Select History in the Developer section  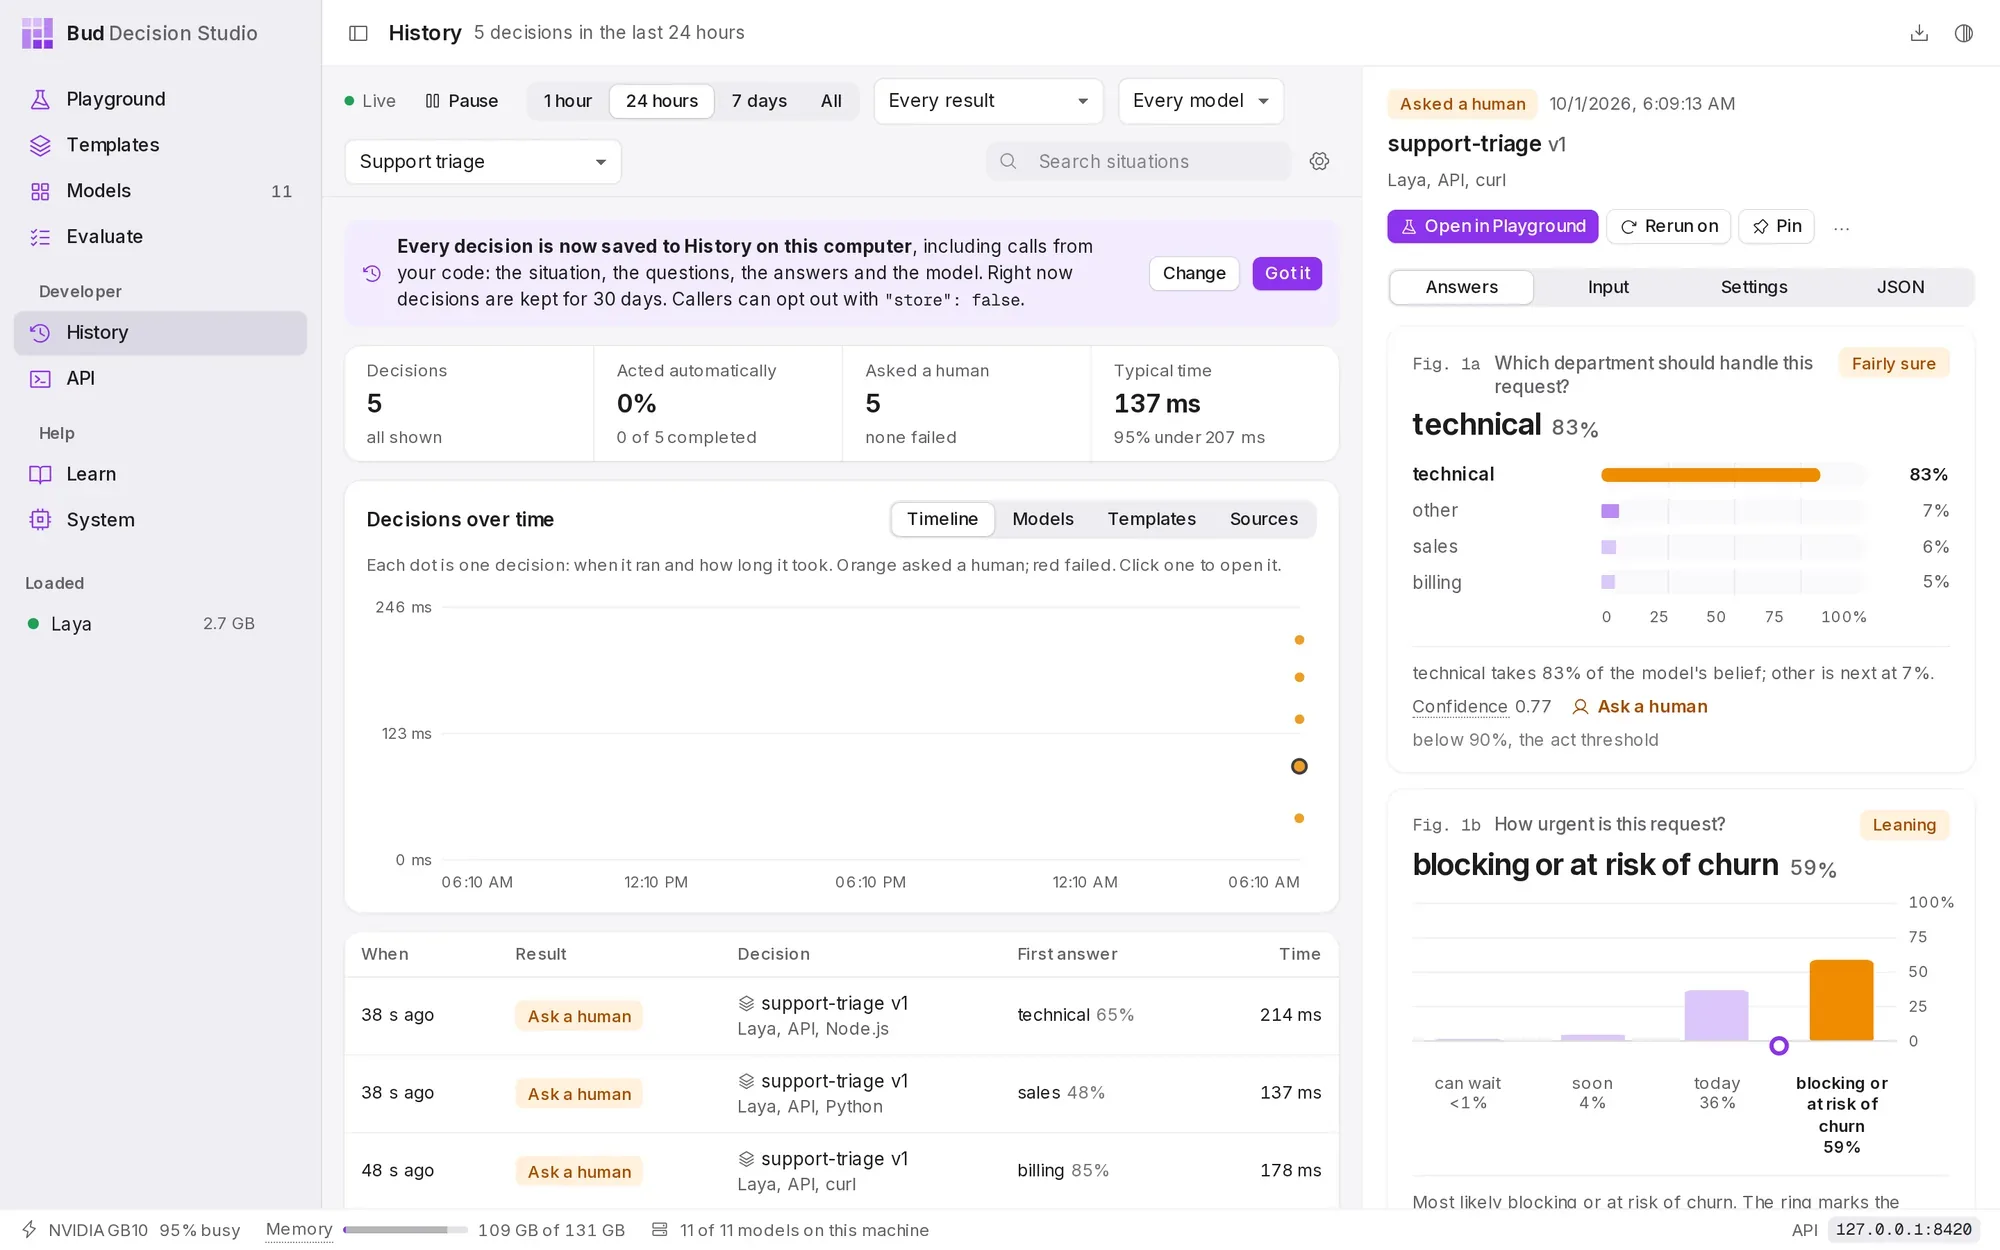160,333
